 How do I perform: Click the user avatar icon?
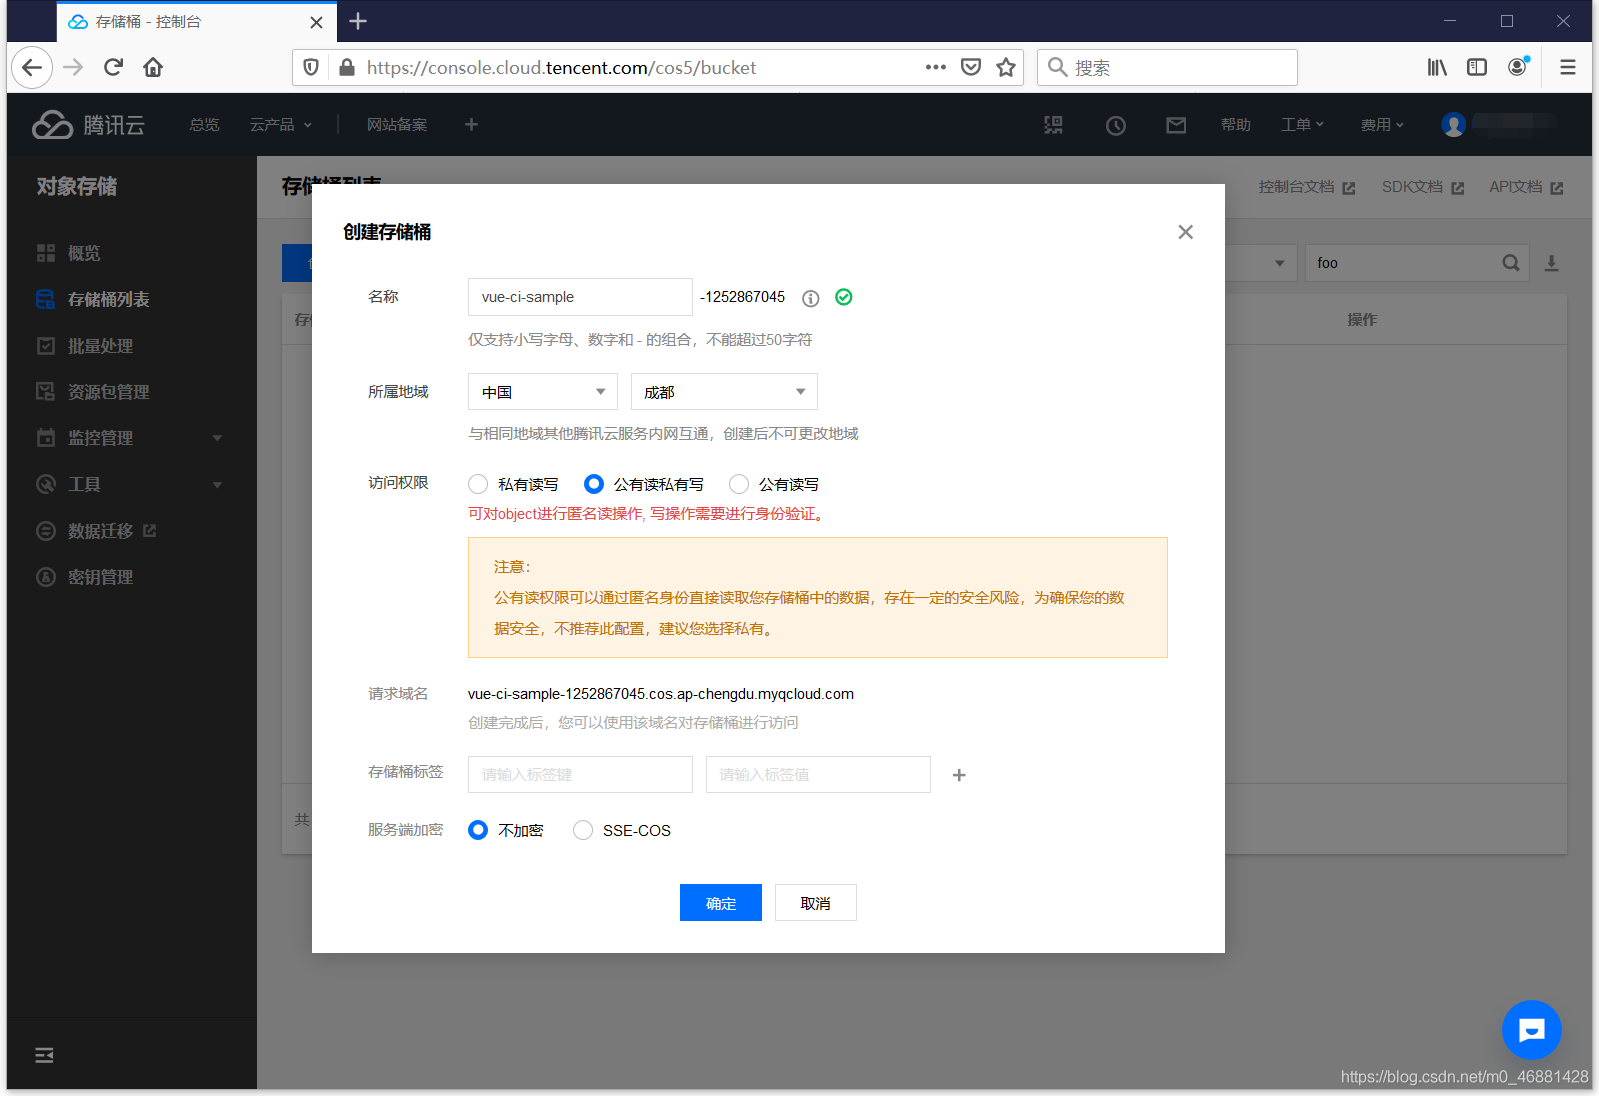coord(1453,124)
